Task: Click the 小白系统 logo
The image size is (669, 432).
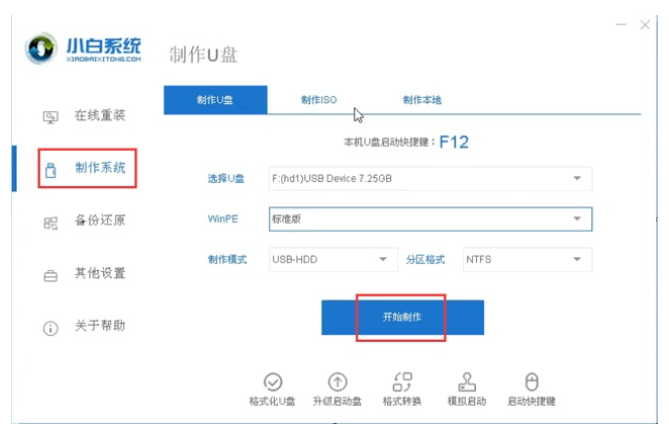Action: point(83,49)
